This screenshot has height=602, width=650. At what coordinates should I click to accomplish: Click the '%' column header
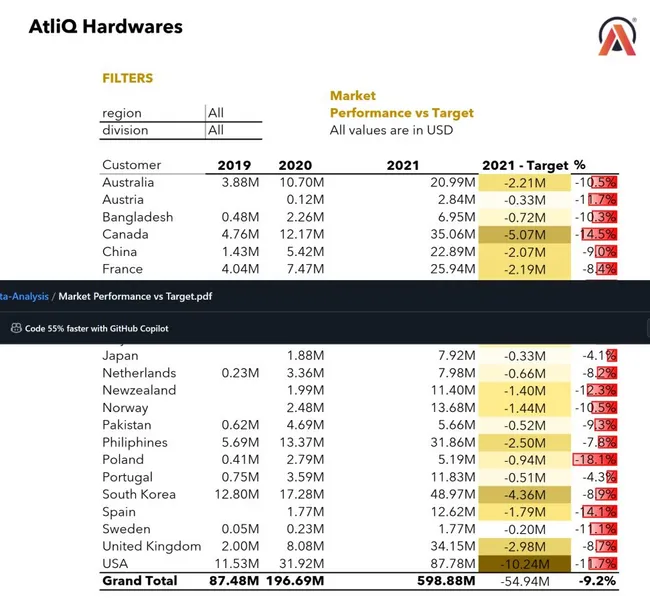(580, 165)
